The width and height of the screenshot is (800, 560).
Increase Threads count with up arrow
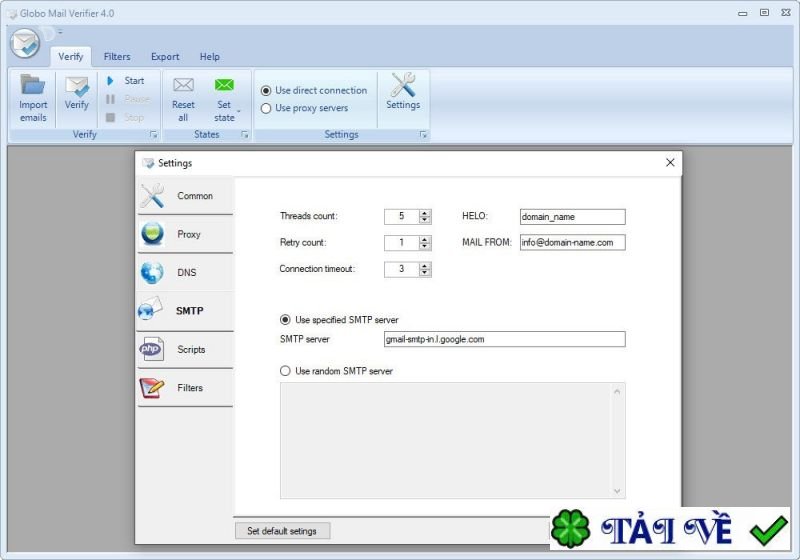pos(425,213)
